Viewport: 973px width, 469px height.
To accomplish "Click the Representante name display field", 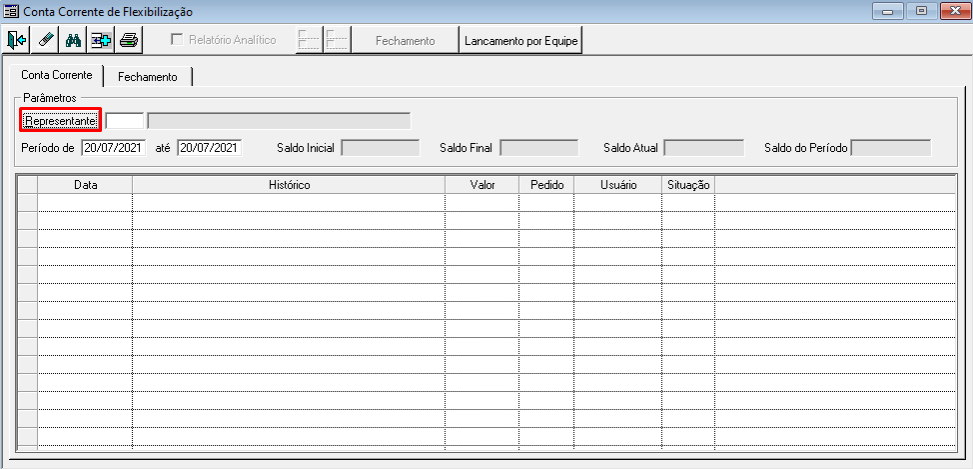I will pyautogui.click(x=279, y=121).
